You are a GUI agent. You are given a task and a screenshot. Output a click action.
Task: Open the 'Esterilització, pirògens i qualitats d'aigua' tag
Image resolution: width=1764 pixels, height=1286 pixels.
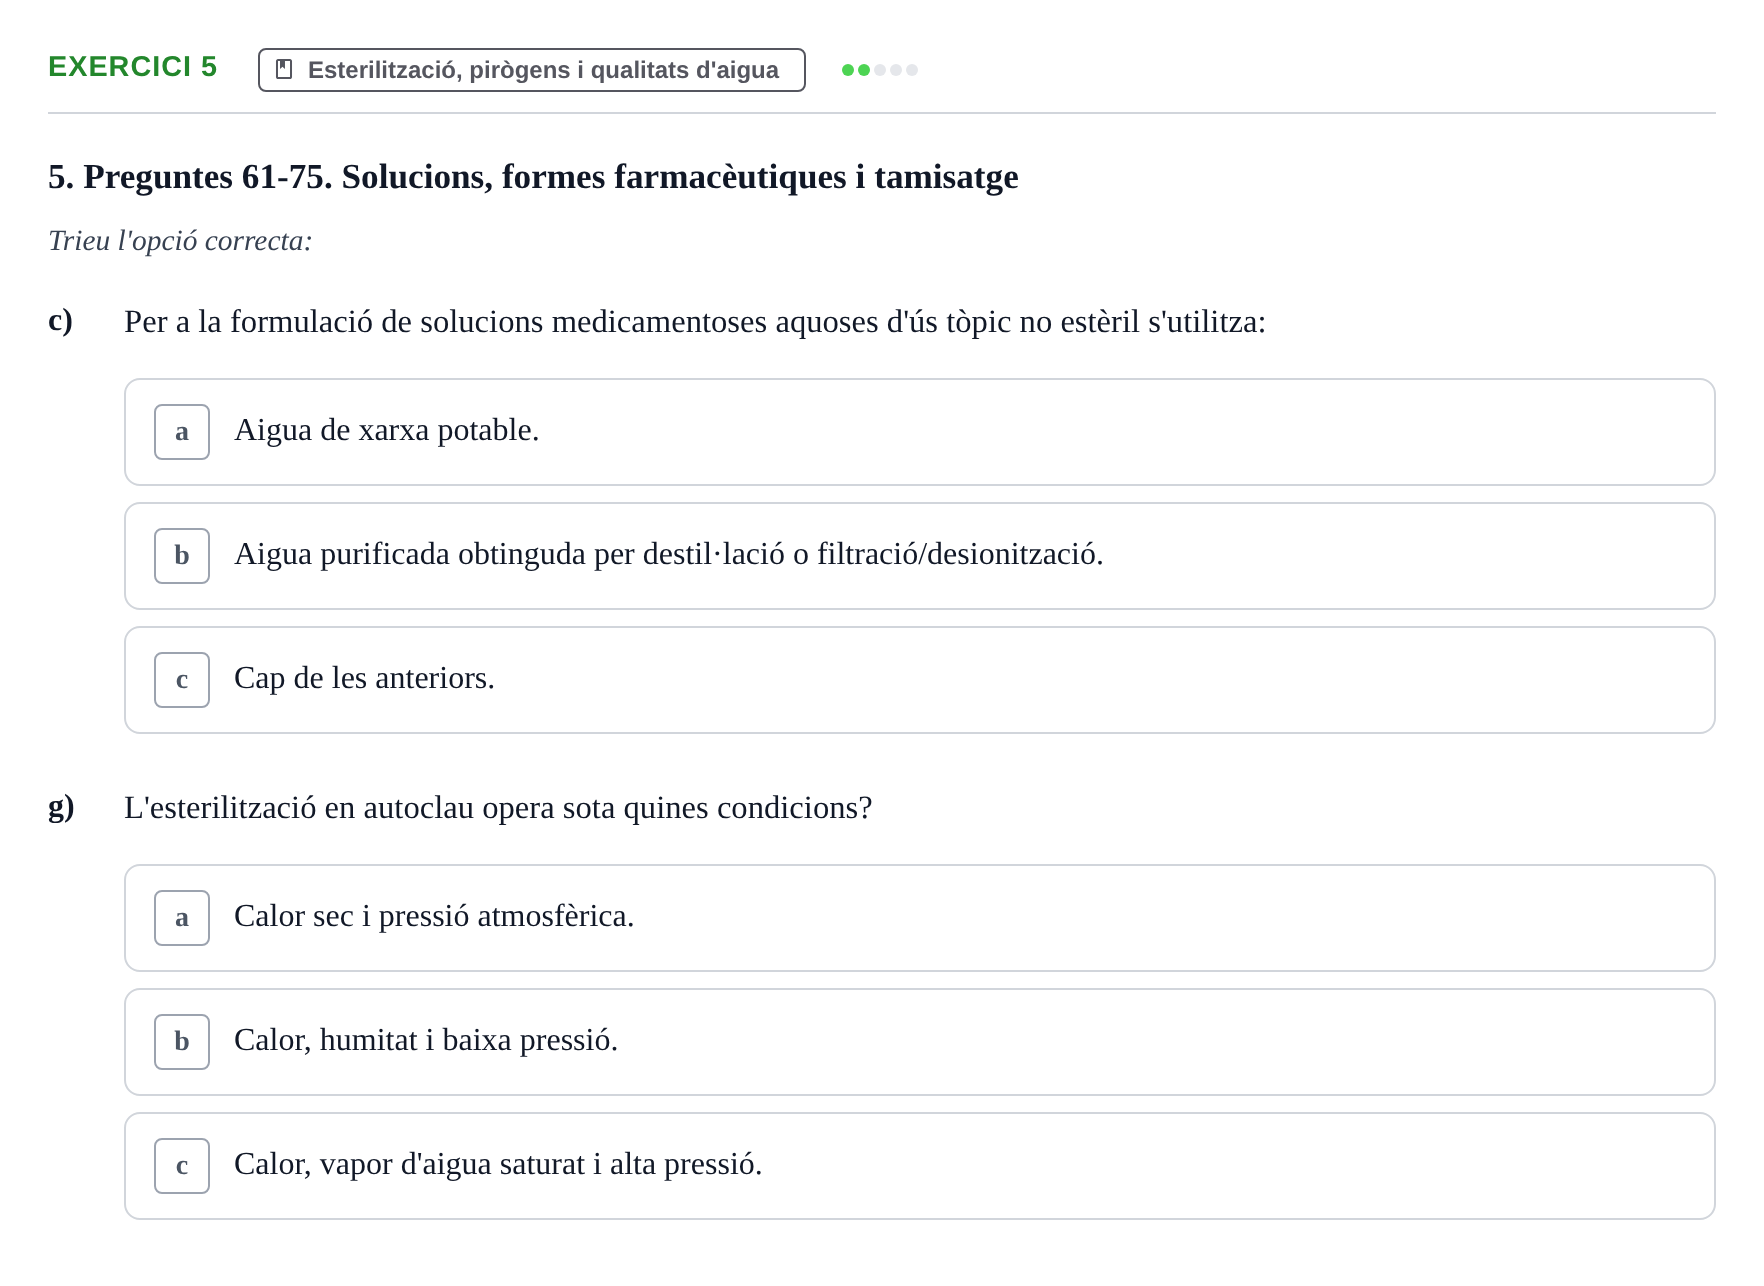532,70
